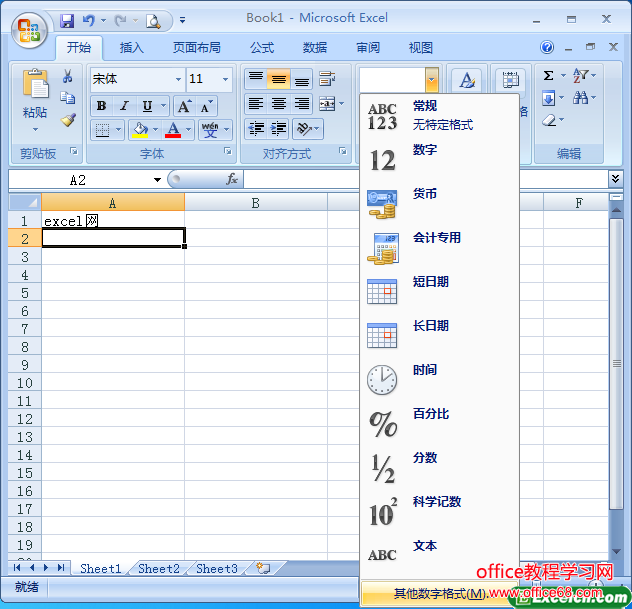Screen dimensions: 632x609
Task: Open font color dropdown arrow
Action: click(189, 130)
